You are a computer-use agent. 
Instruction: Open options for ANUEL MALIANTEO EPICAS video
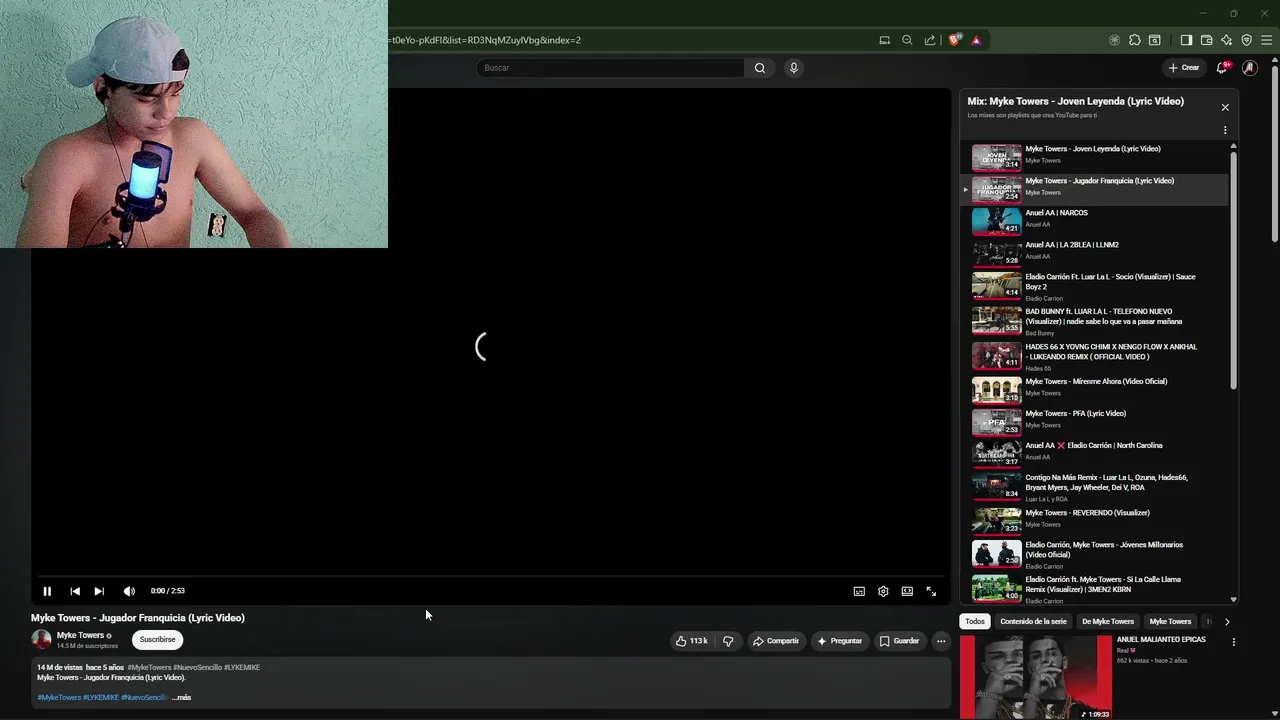coord(1233,642)
